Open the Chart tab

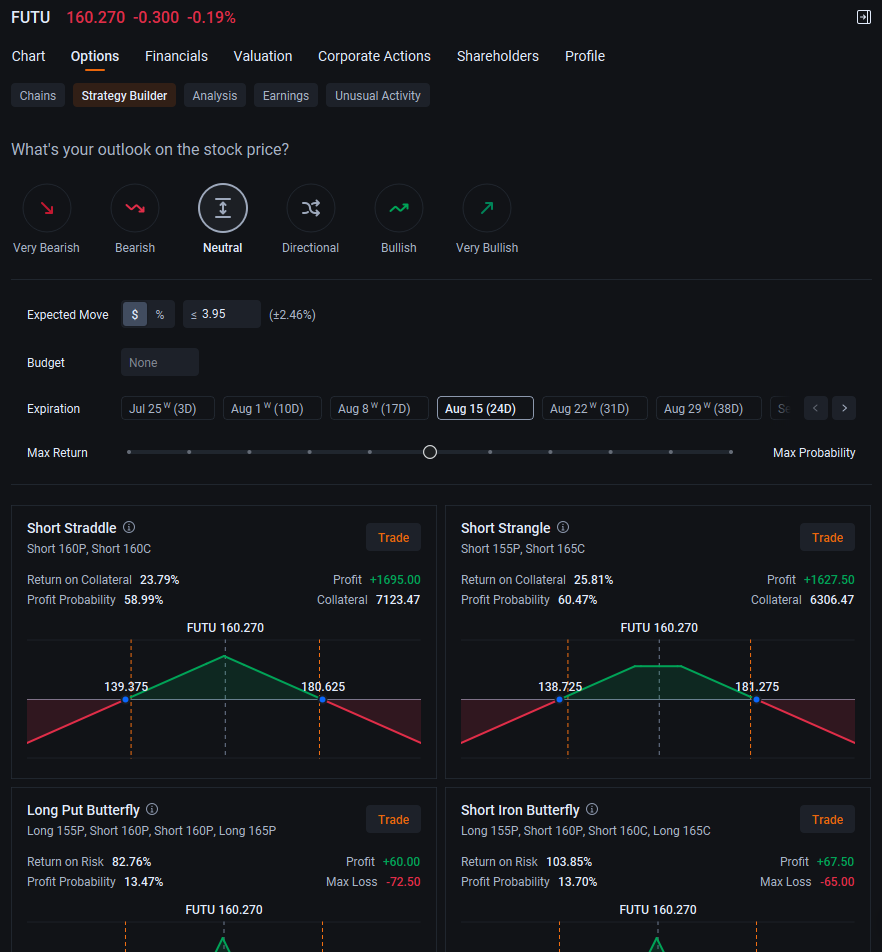[29, 56]
